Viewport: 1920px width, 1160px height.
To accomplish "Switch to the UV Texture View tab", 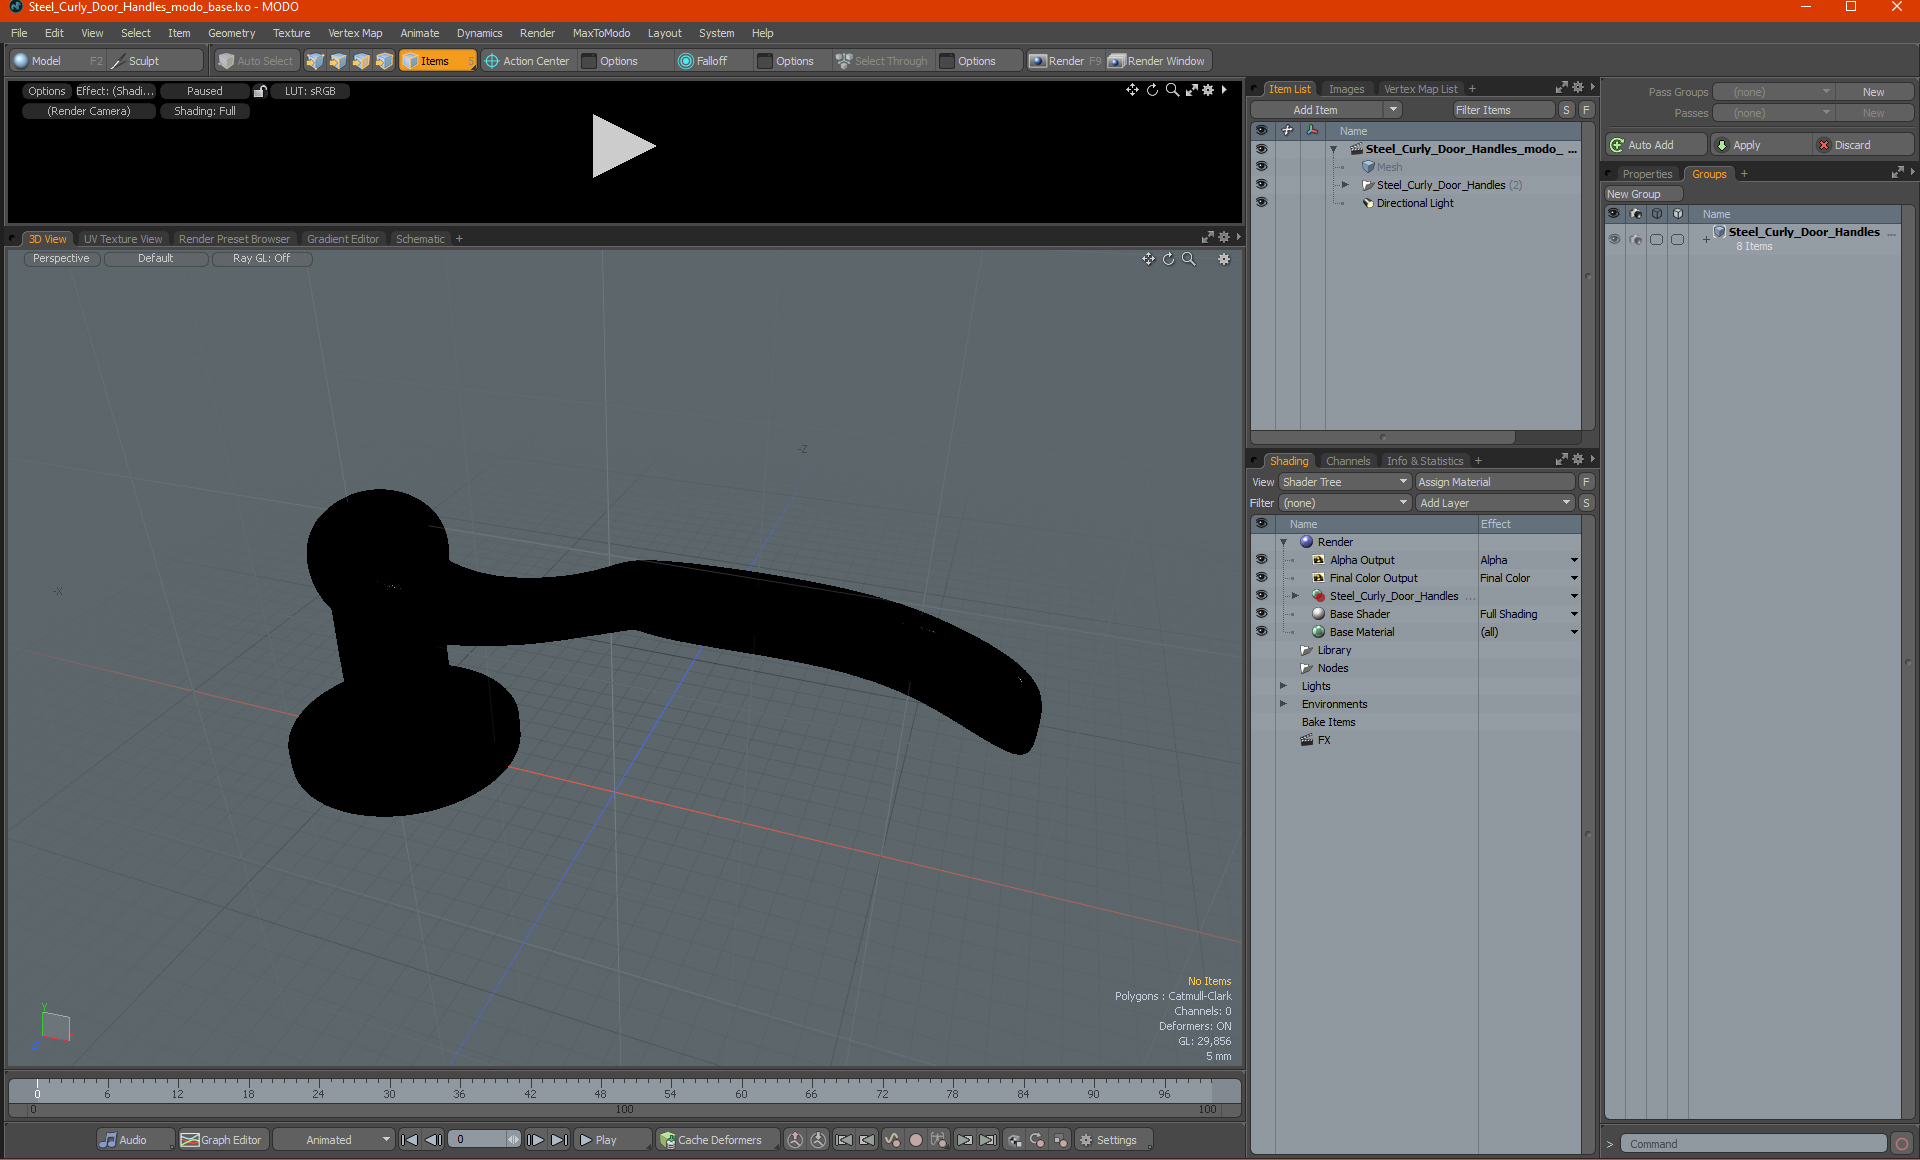I will [x=121, y=239].
